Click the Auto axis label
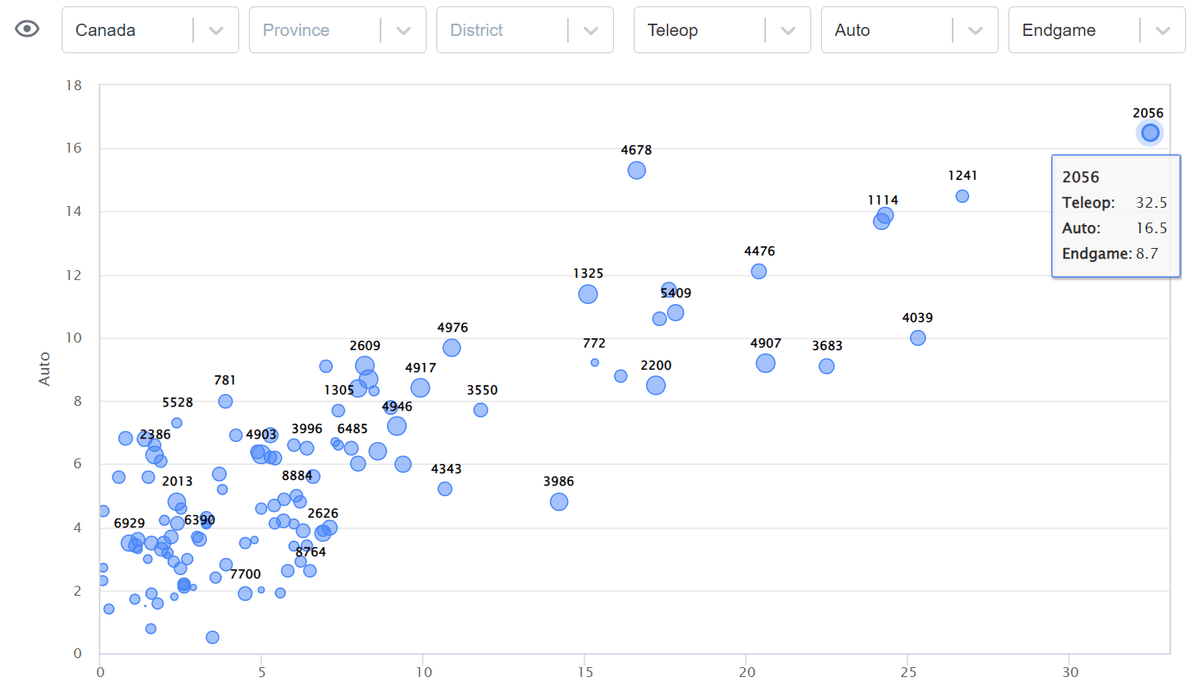Viewport: 1200px width, 690px height. pos(43,367)
